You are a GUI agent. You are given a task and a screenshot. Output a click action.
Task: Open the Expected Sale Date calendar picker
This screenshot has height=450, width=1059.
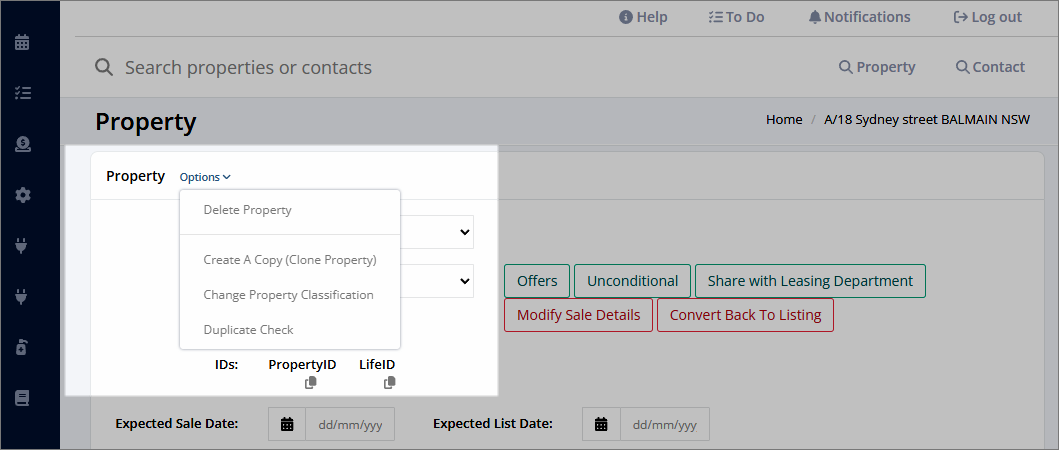287,424
